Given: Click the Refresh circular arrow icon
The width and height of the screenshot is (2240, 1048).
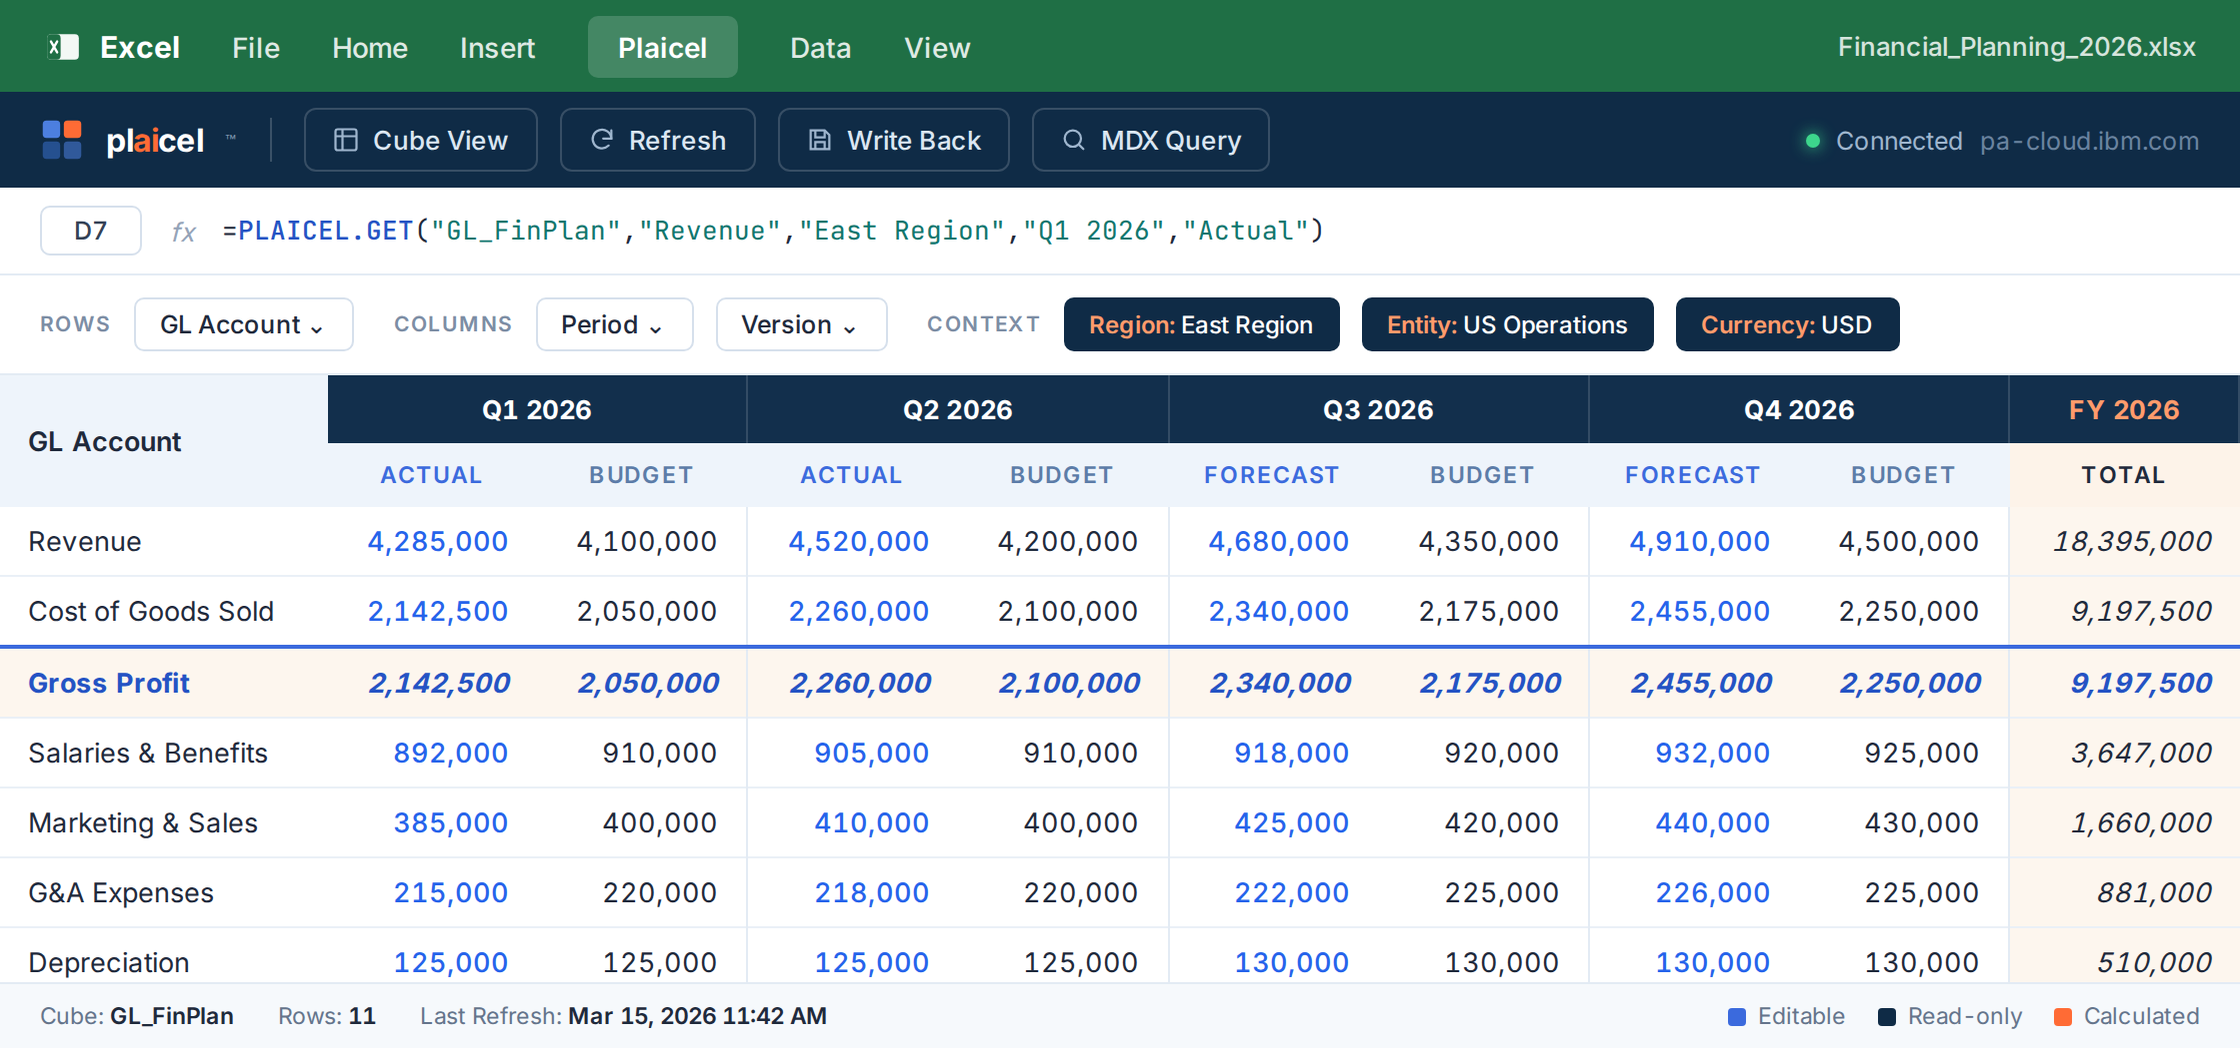Looking at the screenshot, I should (601, 140).
